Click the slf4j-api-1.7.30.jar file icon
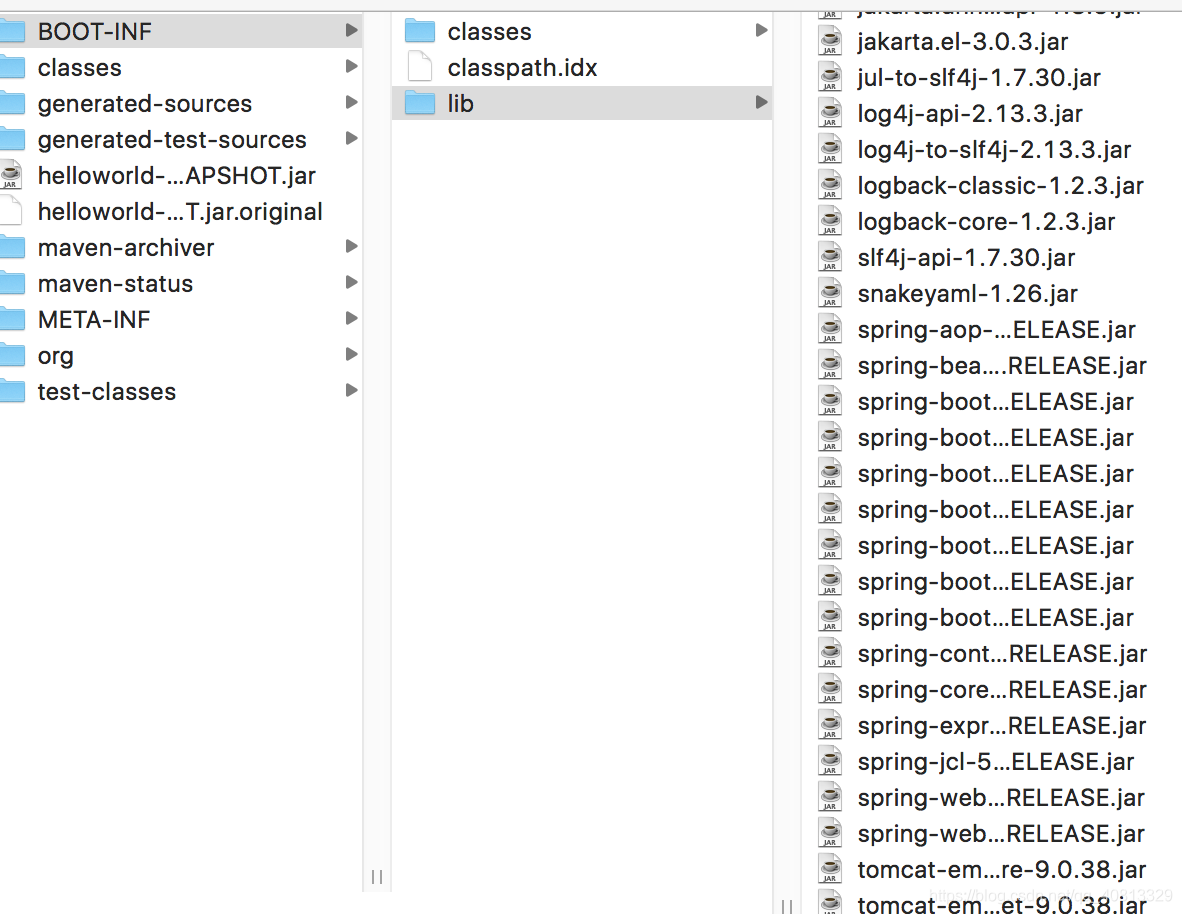The image size is (1182, 914). pos(830,258)
